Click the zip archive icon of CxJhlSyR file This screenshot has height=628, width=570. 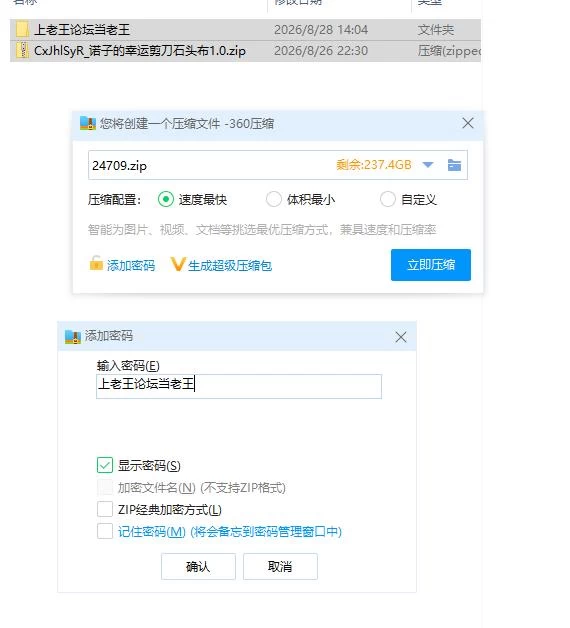[22, 51]
